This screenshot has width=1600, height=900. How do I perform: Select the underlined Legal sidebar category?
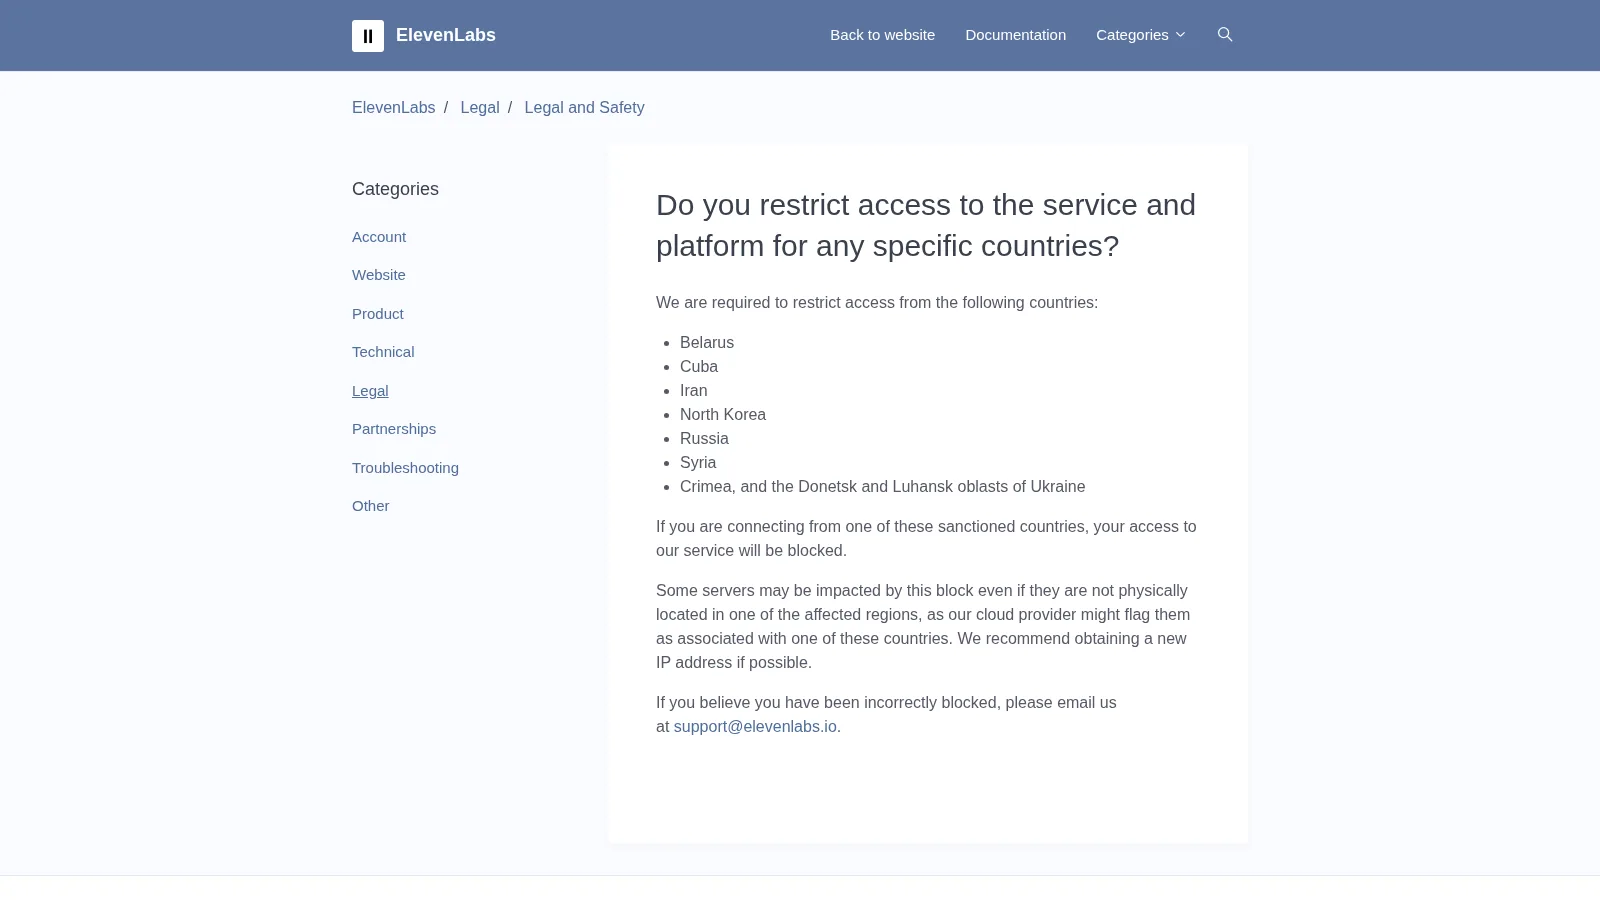coord(370,391)
